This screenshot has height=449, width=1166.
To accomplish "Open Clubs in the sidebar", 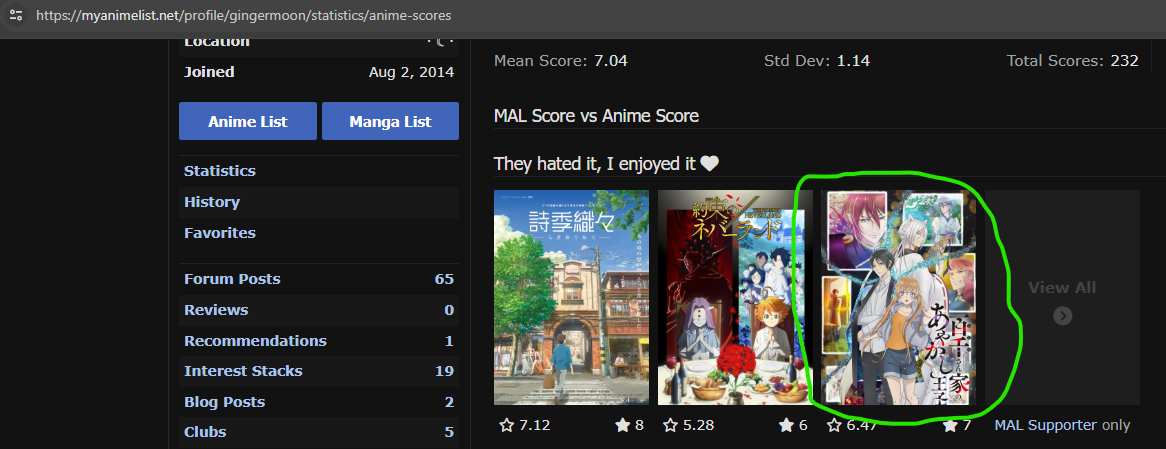I will tap(205, 432).
